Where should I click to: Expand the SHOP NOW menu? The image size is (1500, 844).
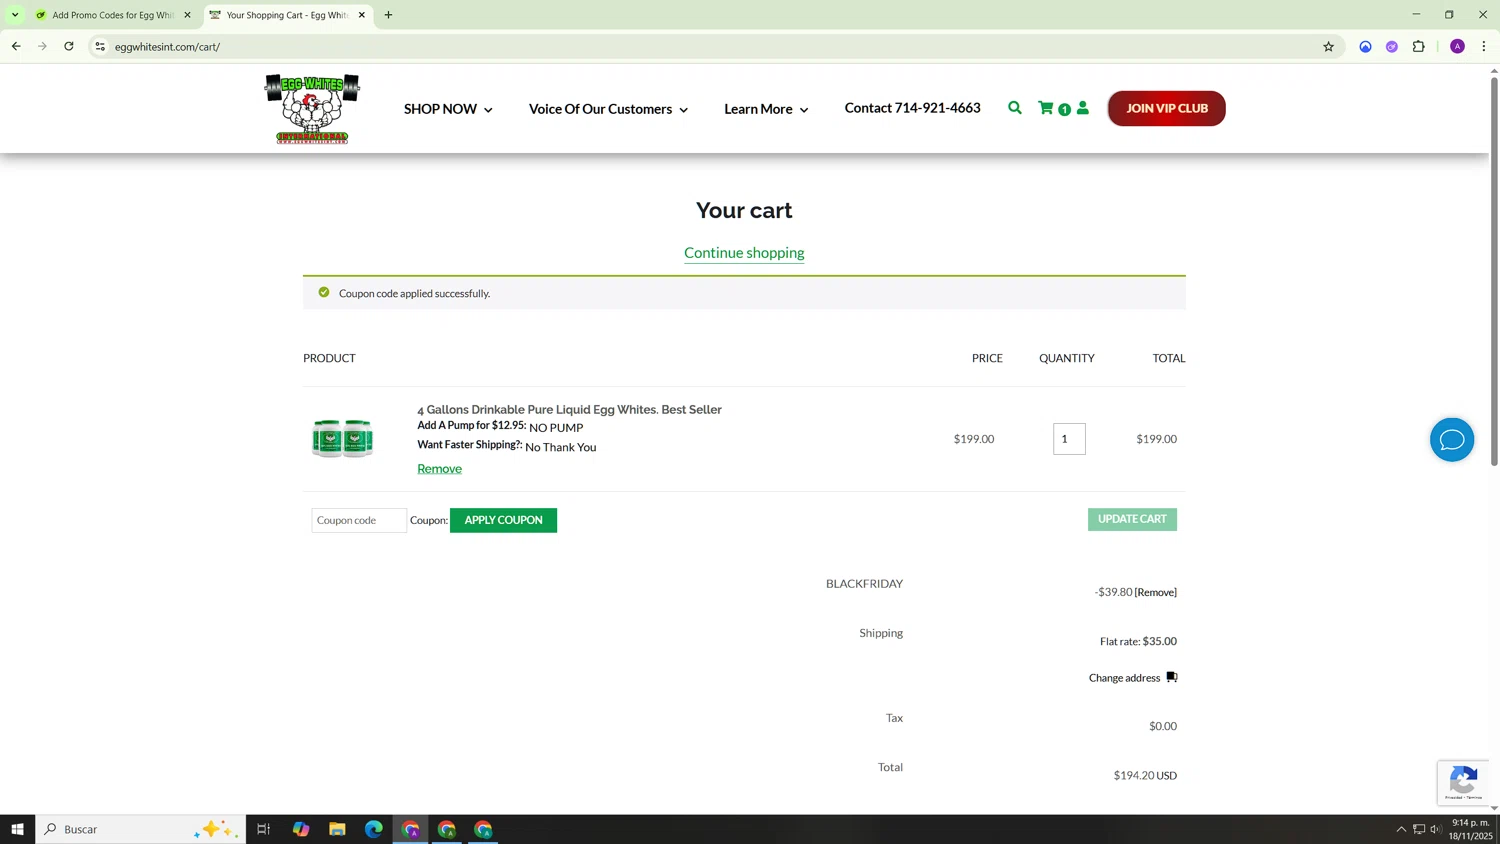pyautogui.click(x=448, y=109)
